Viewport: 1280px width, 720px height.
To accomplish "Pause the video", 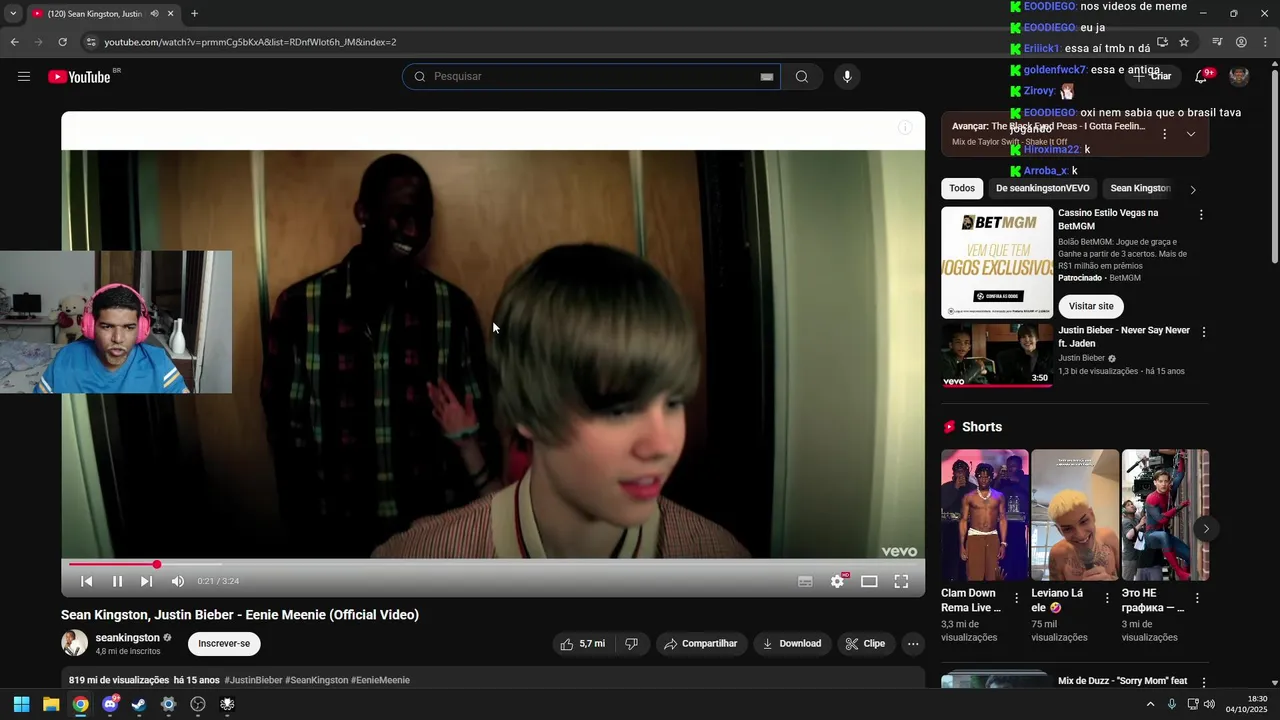I will pos(117,581).
